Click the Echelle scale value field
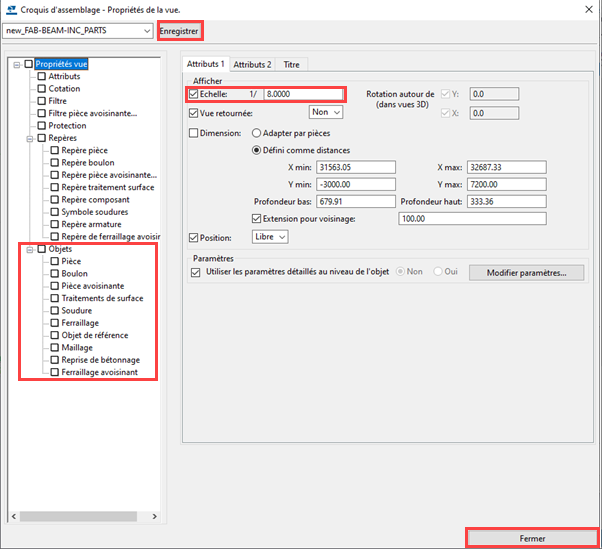 click(303, 94)
